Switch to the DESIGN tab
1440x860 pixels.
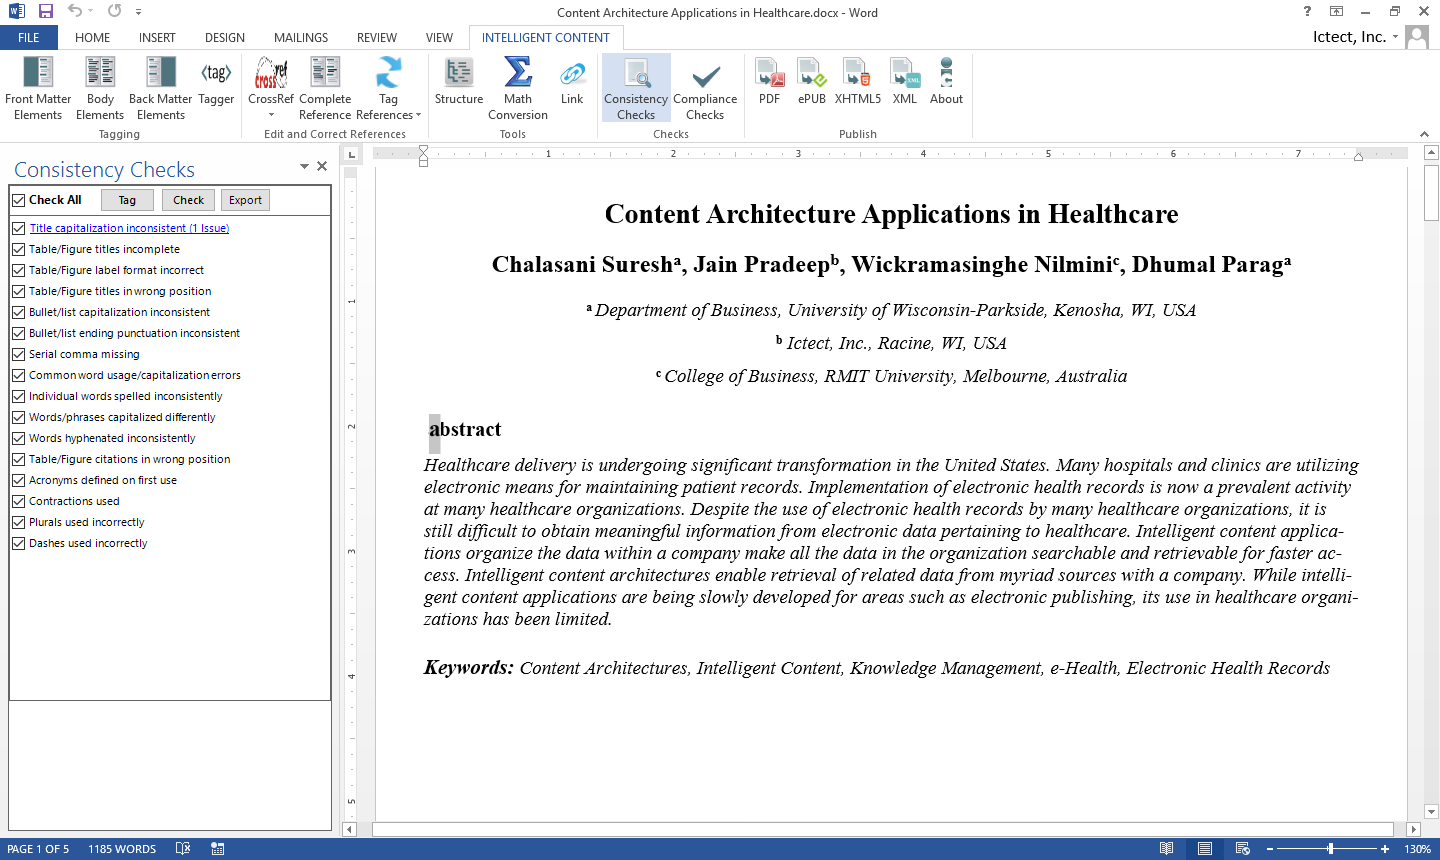point(225,37)
